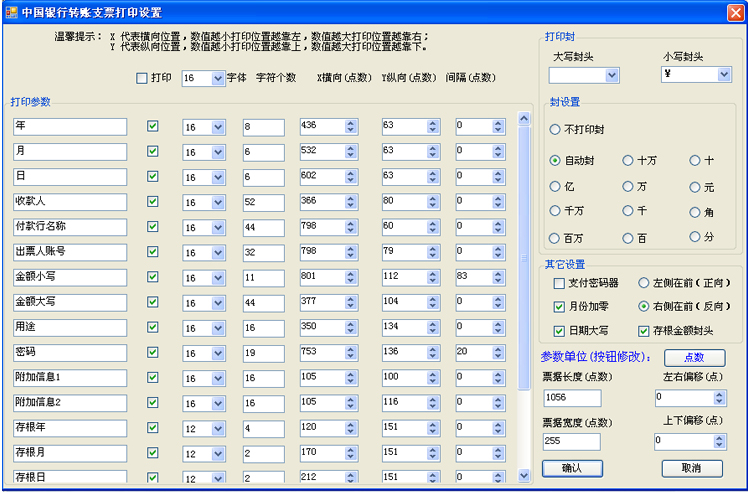Image resolution: width=750 pixels, height=492 pixels.
Task: Select 左侧在前（正向）radio button
Action: (x=643, y=283)
